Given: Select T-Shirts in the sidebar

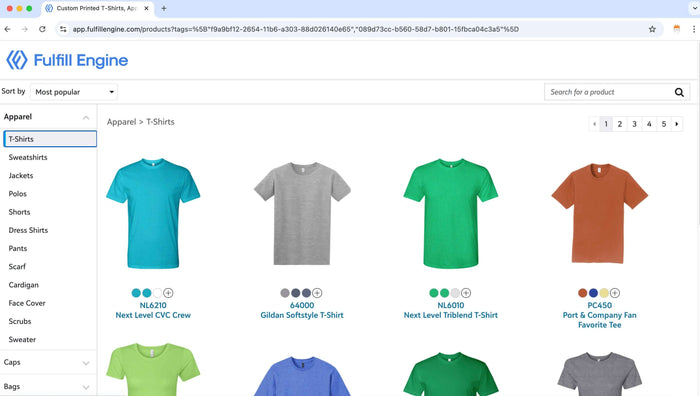Looking at the screenshot, I should (50, 139).
